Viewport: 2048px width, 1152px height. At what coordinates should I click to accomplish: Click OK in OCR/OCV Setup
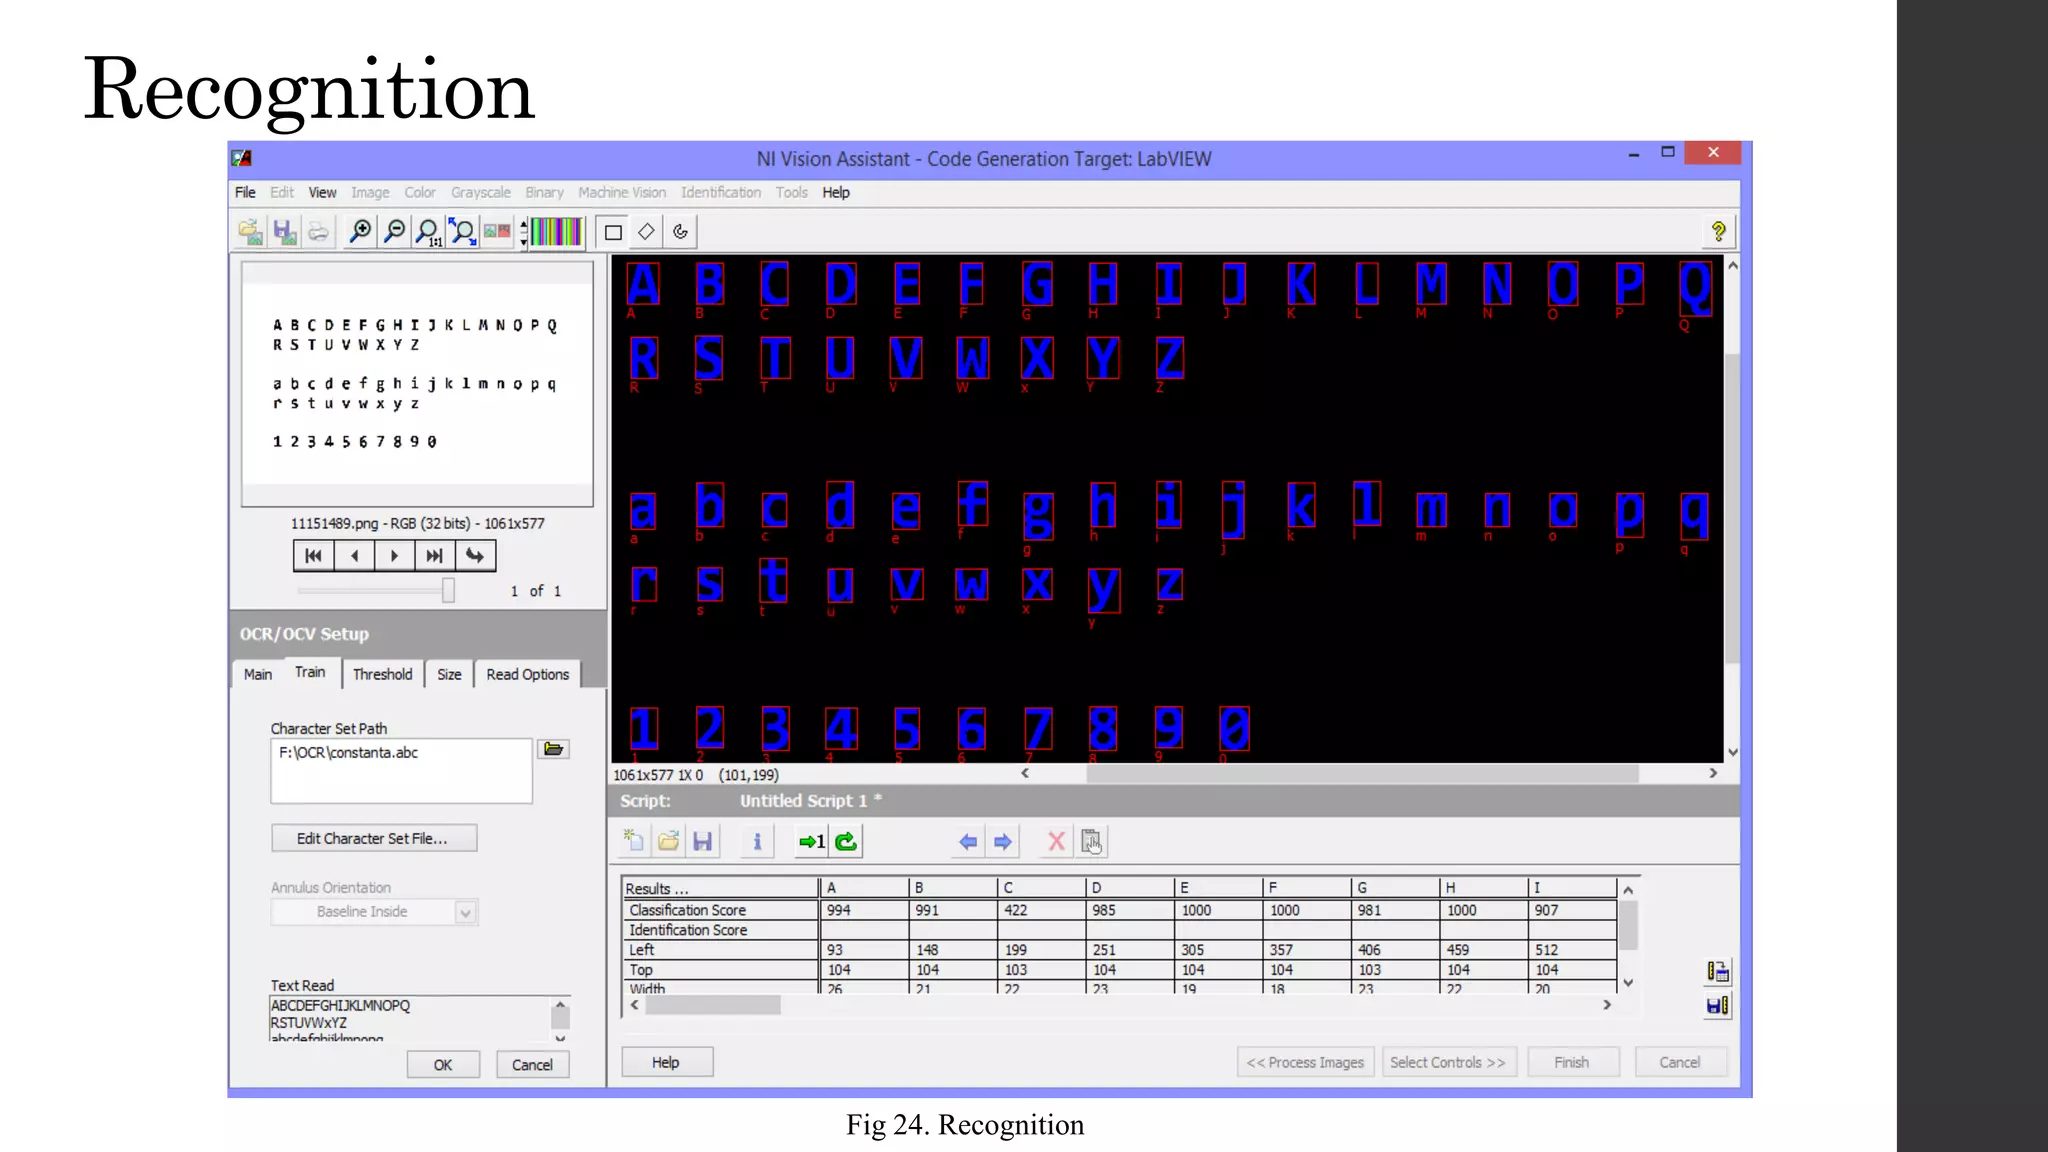click(x=443, y=1064)
